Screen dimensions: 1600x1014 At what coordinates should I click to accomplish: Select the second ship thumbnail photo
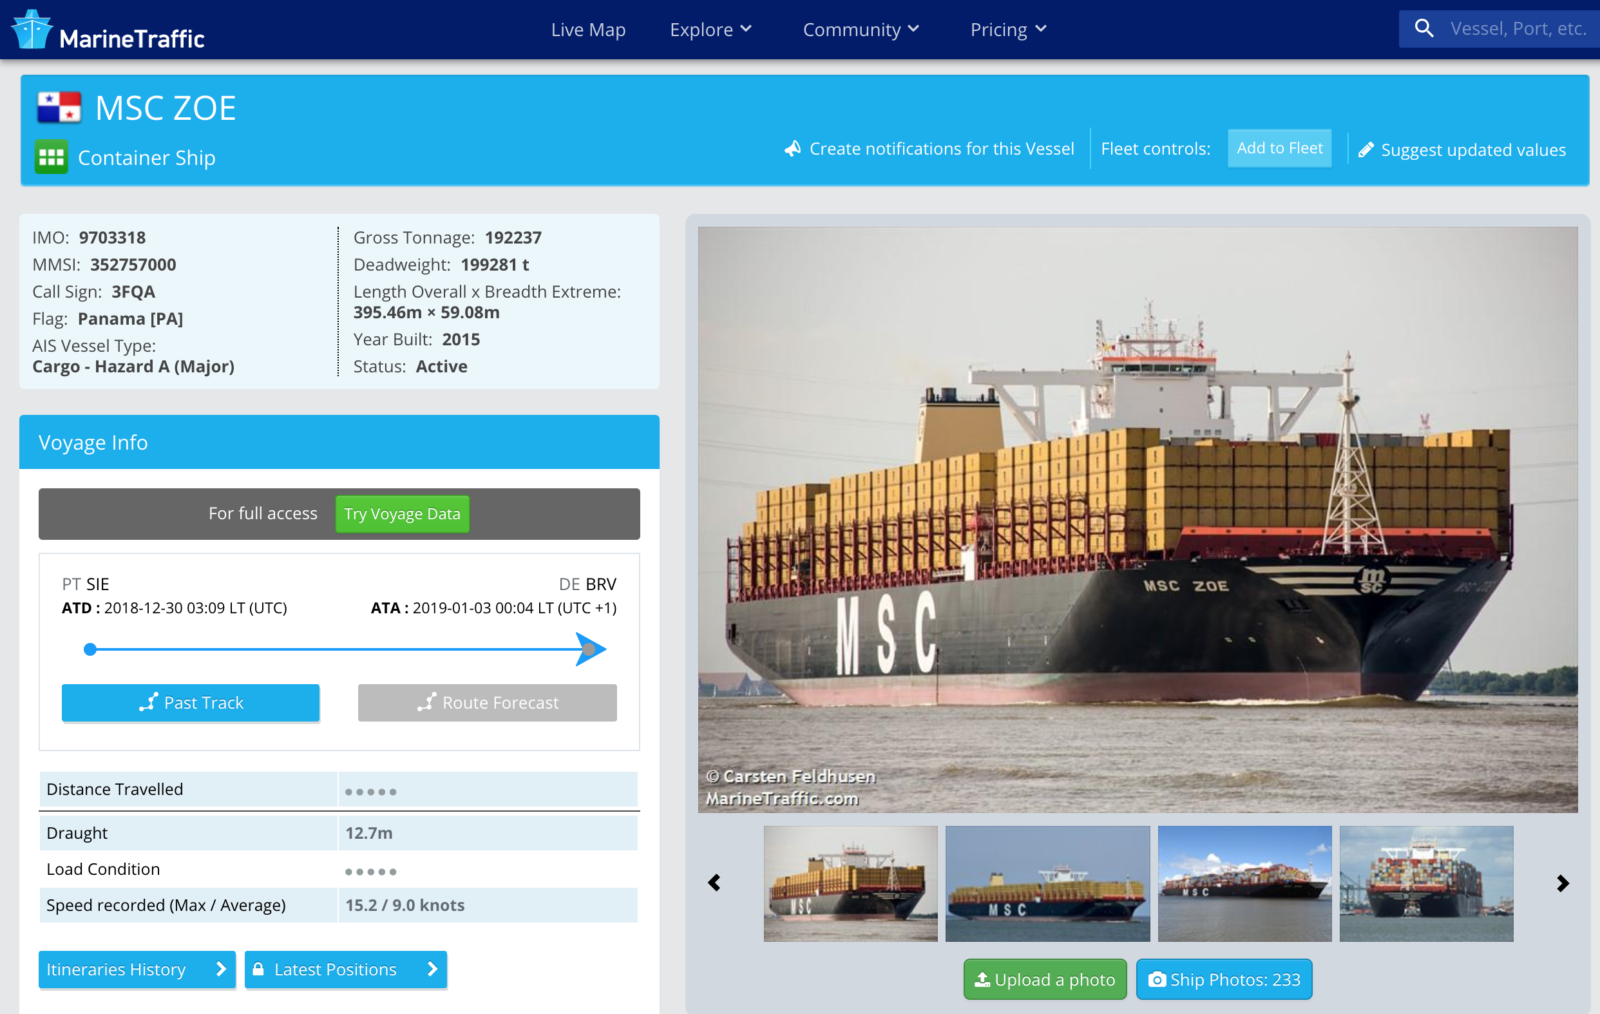[x=1047, y=883]
